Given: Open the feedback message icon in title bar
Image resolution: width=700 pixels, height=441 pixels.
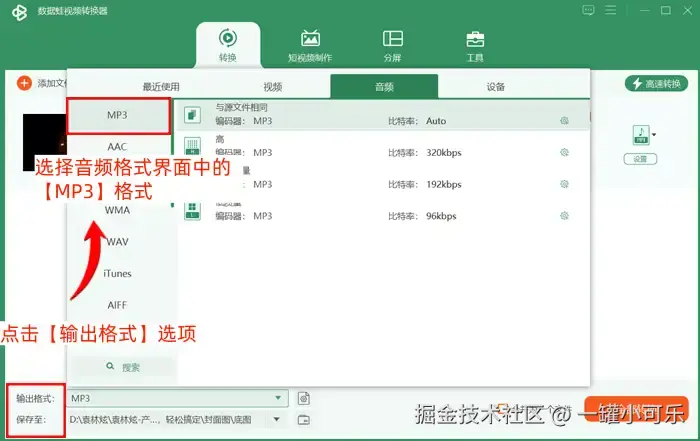Looking at the screenshot, I should (588, 10).
